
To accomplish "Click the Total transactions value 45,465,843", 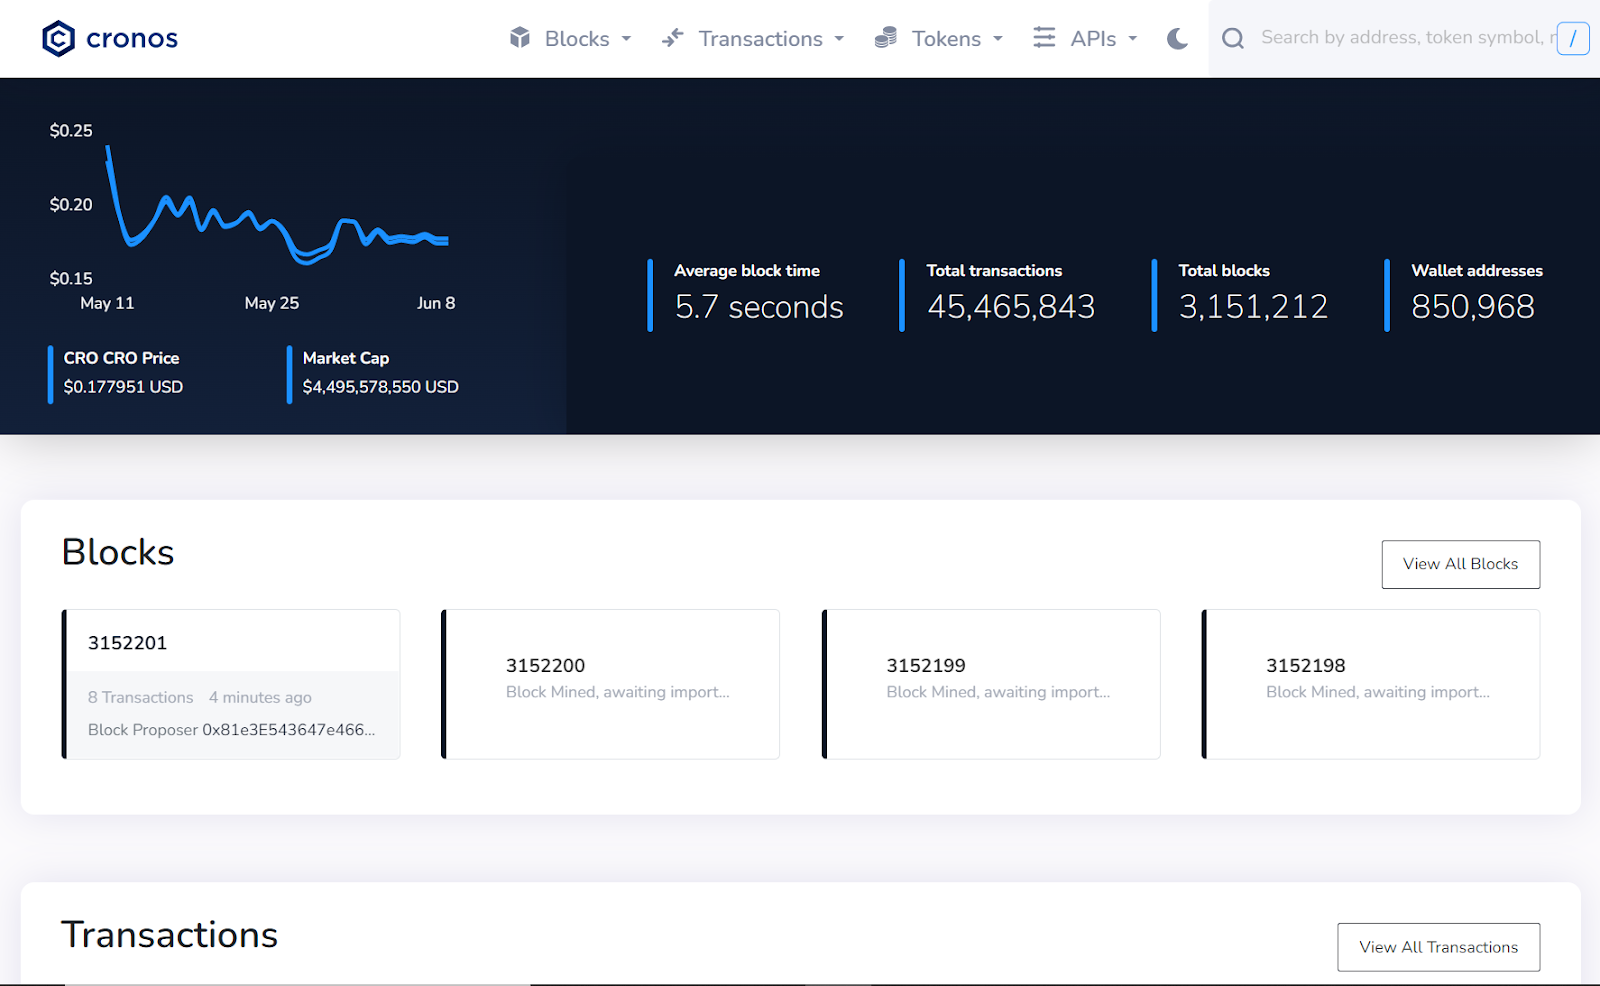I will coord(1011,307).
